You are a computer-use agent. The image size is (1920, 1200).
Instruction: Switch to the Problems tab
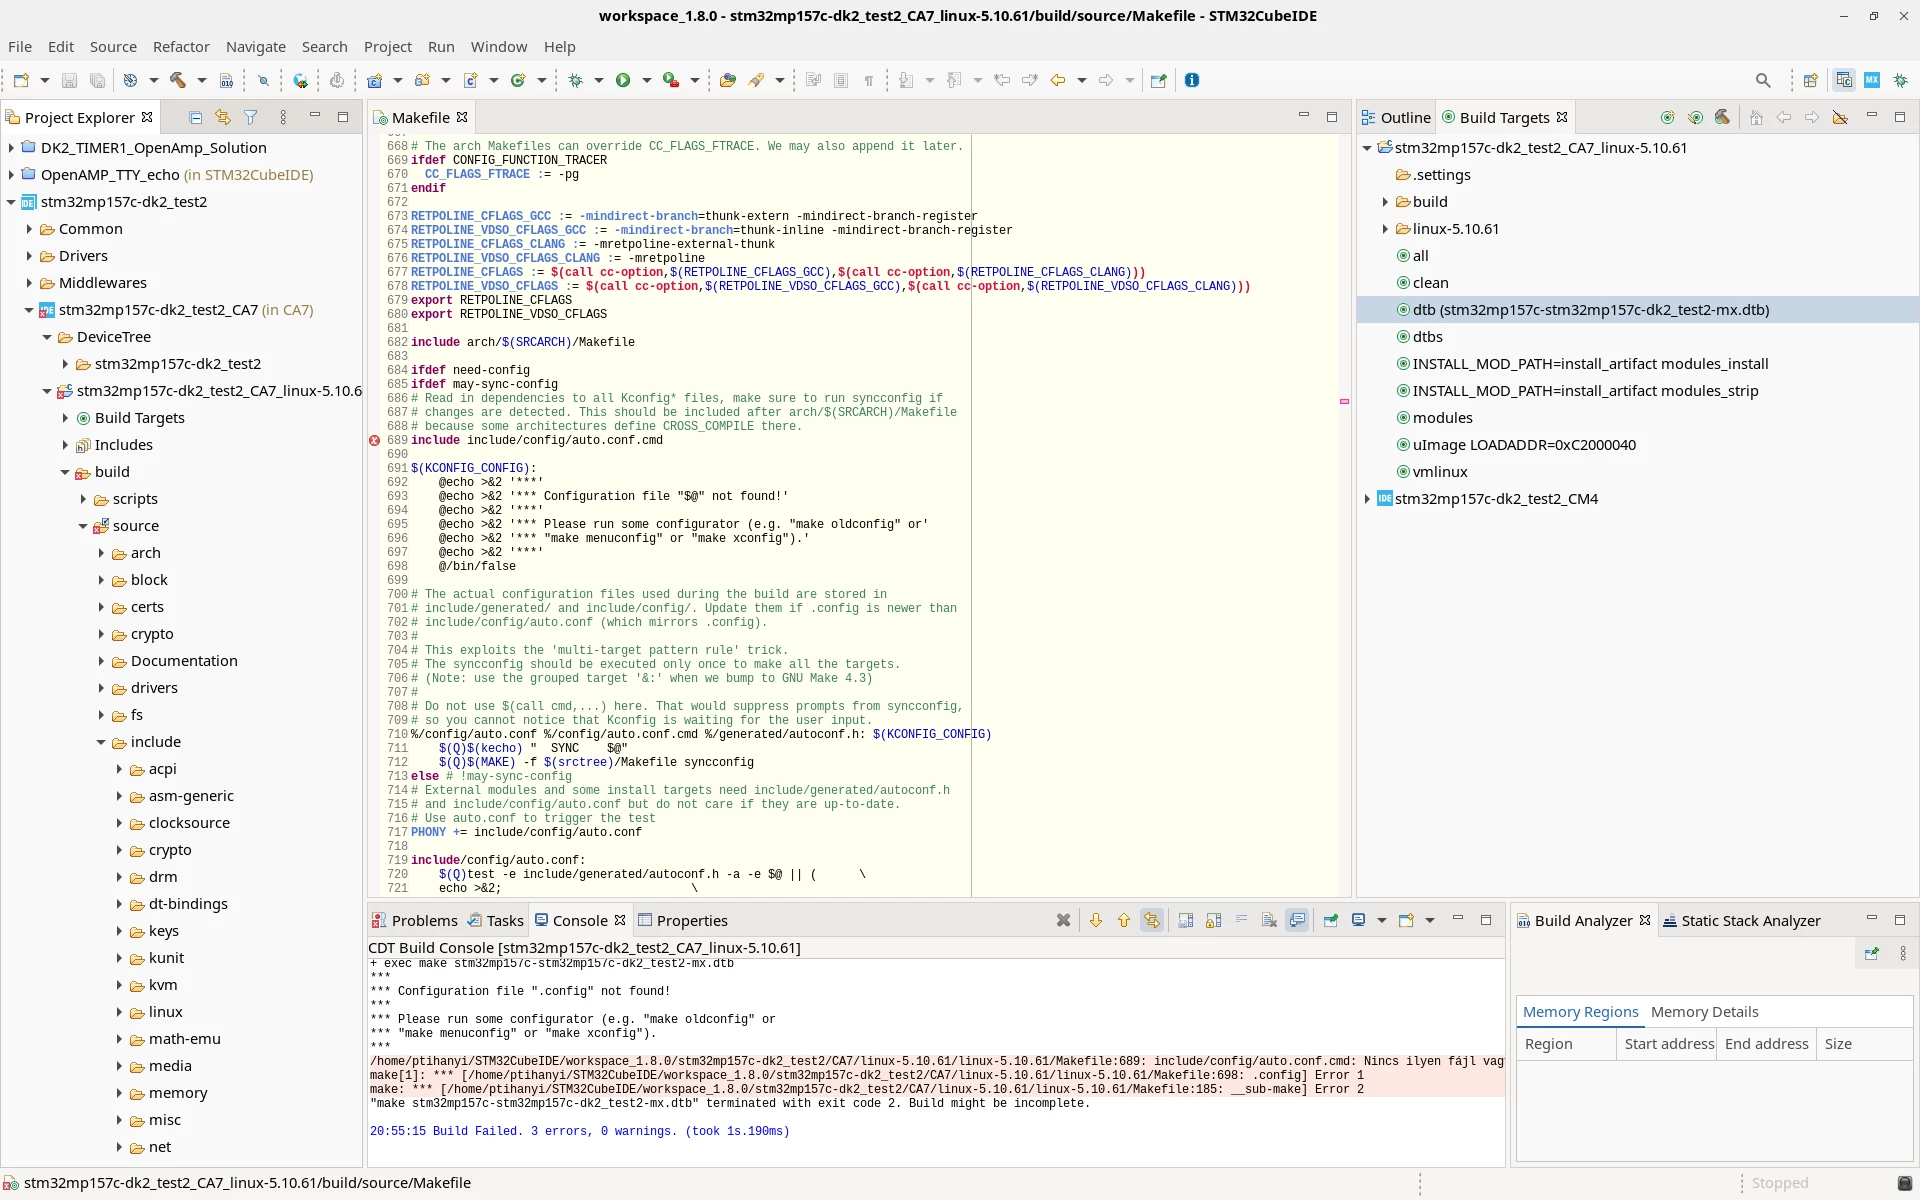415,920
